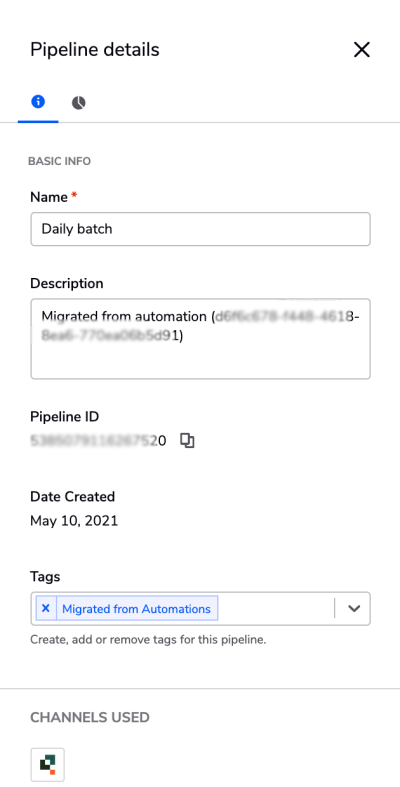The height and width of the screenshot is (787, 400).
Task: Expand the Tags dropdown chevron
Action: tap(354, 608)
